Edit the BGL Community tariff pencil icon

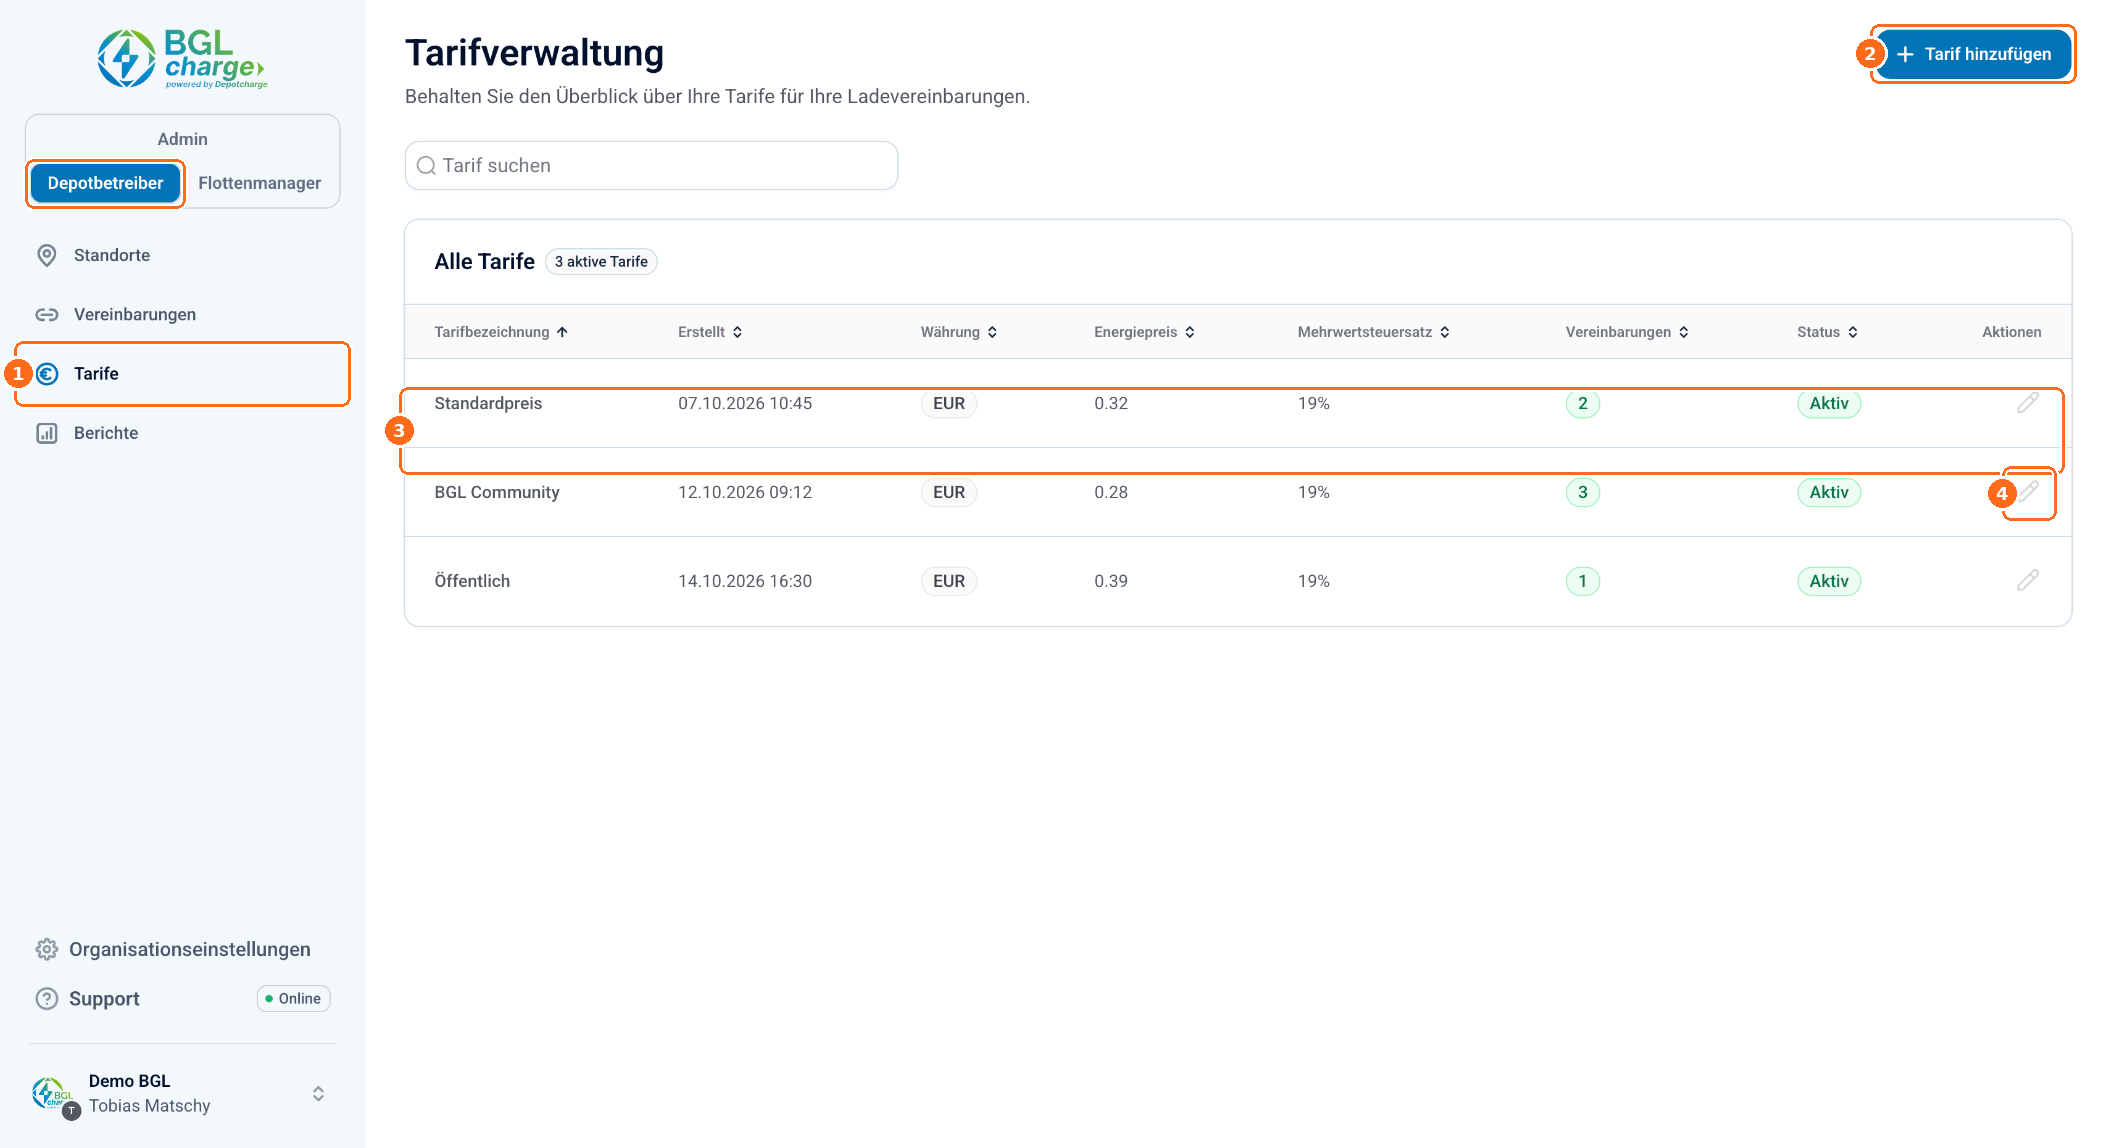pyautogui.click(x=2028, y=492)
